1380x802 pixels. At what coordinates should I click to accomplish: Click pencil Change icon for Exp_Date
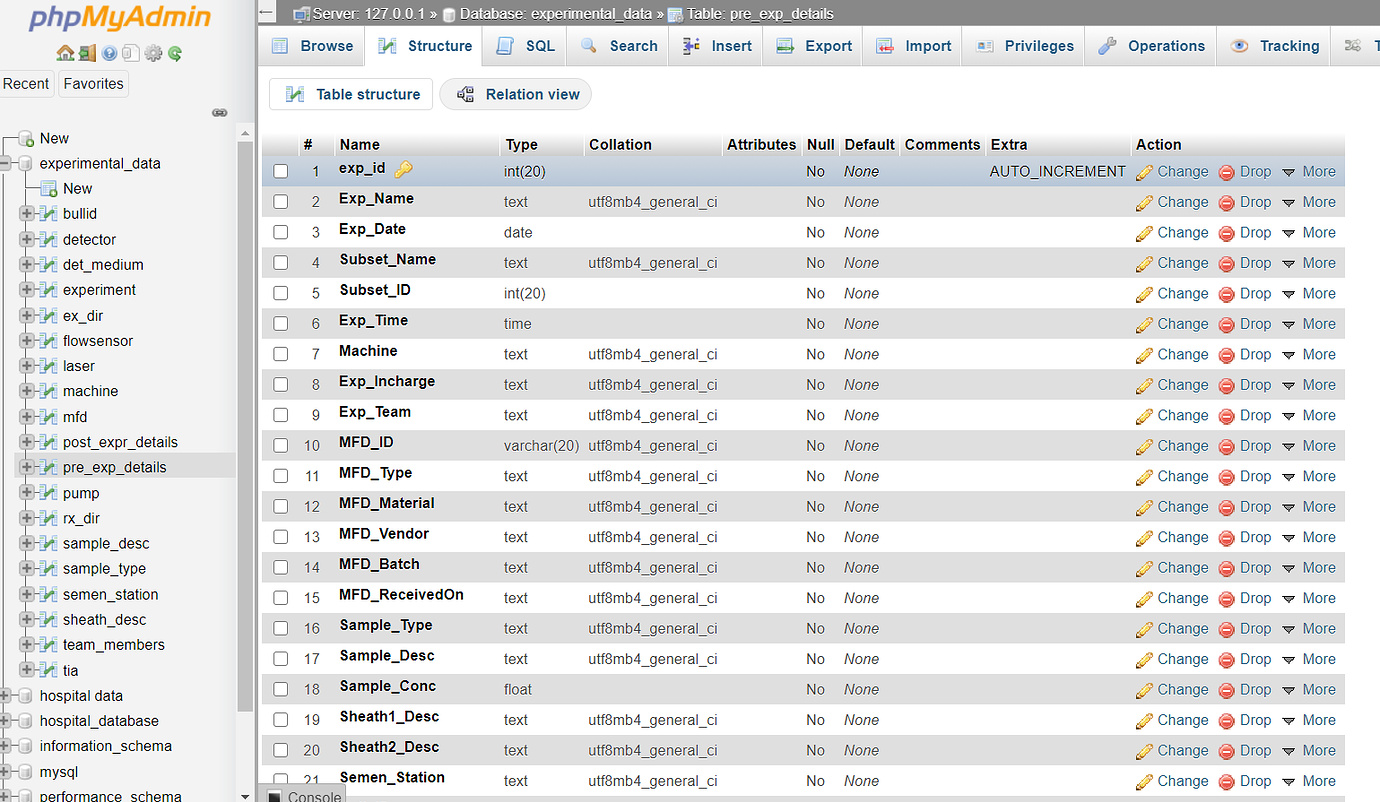point(1144,233)
